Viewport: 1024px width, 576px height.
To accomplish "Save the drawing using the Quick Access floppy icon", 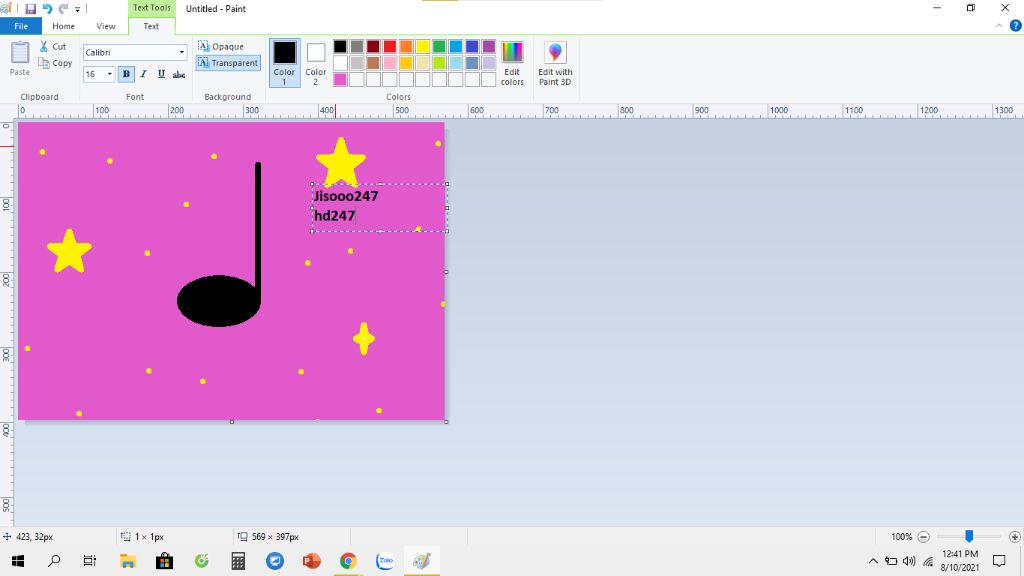I will [x=30, y=8].
